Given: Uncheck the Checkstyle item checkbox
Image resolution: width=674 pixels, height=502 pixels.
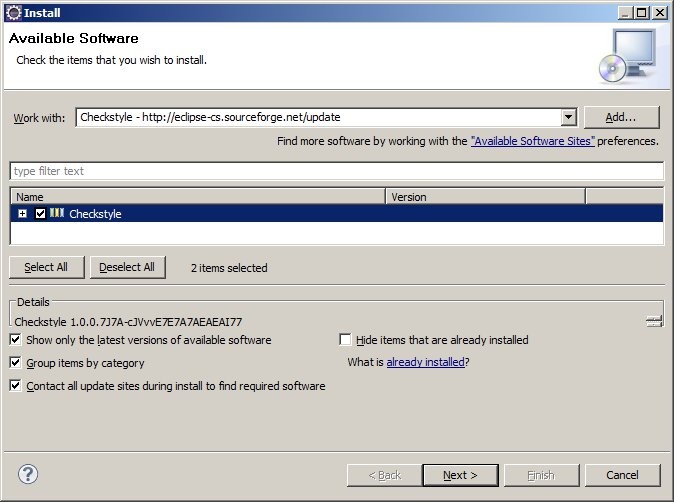Looking at the screenshot, I should 40,214.
